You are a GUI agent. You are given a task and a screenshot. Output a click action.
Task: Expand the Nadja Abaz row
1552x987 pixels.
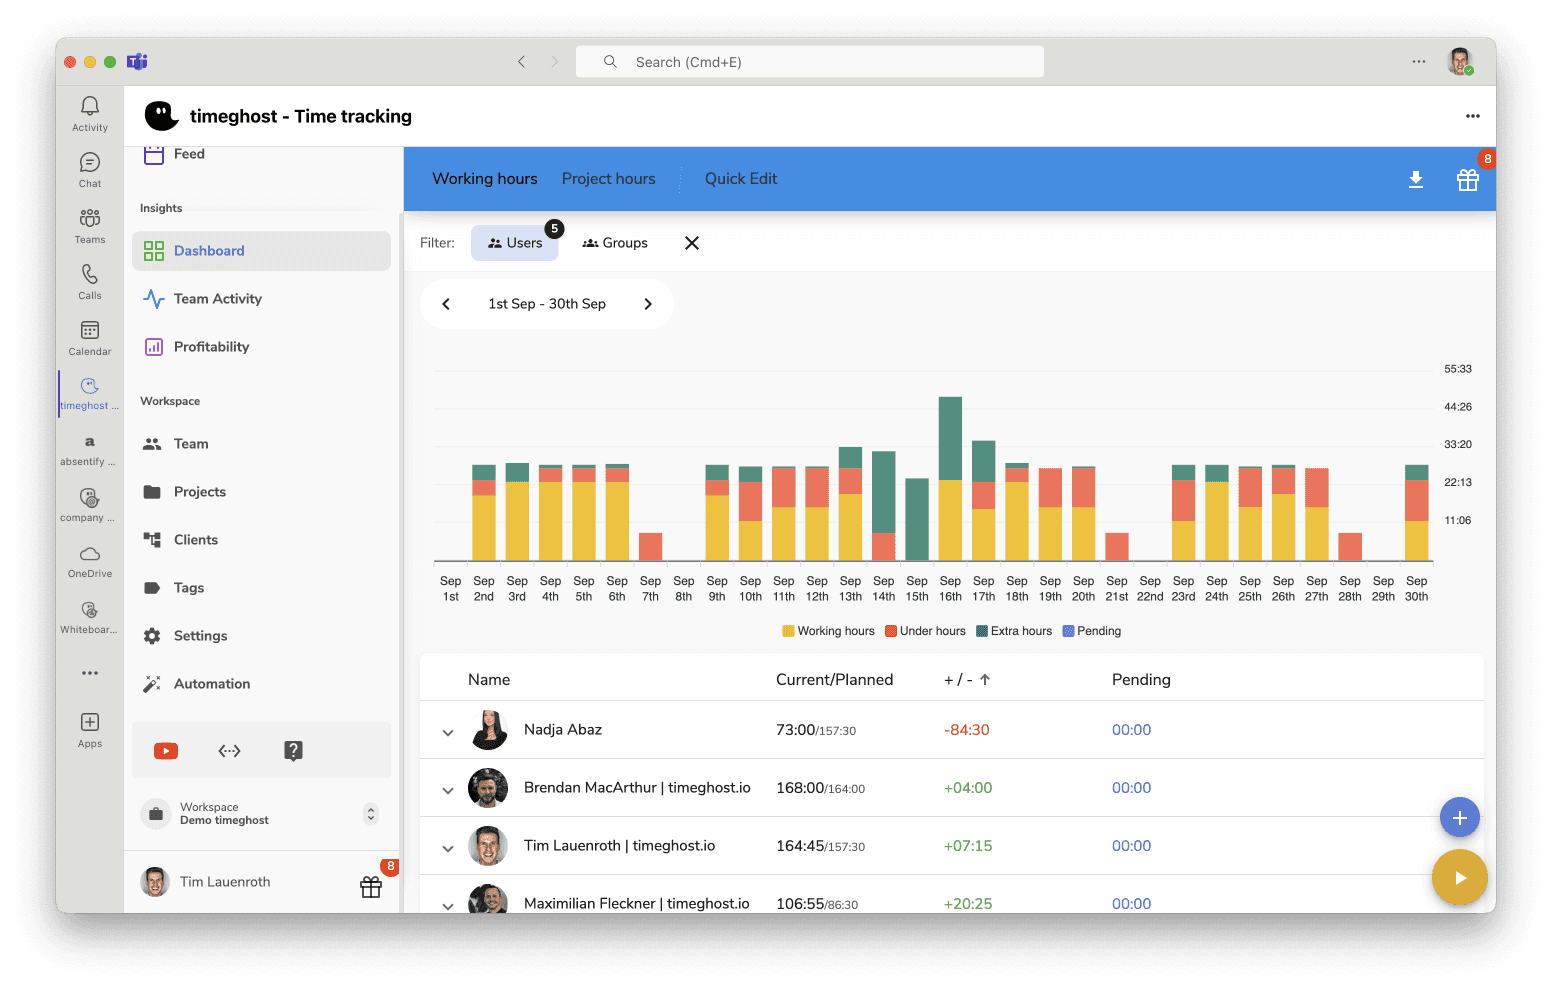pyautogui.click(x=448, y=732)
